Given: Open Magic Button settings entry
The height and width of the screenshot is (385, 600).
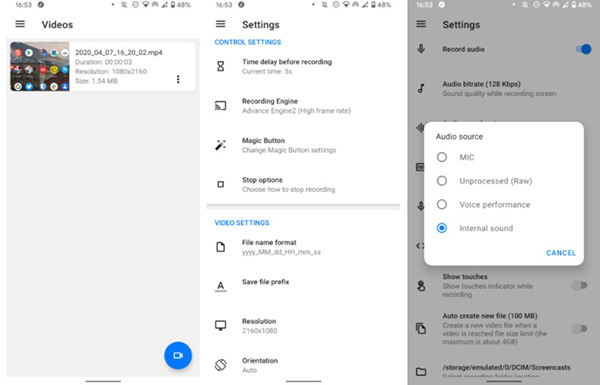Looking at the screenshot, I should click(303, 145).
